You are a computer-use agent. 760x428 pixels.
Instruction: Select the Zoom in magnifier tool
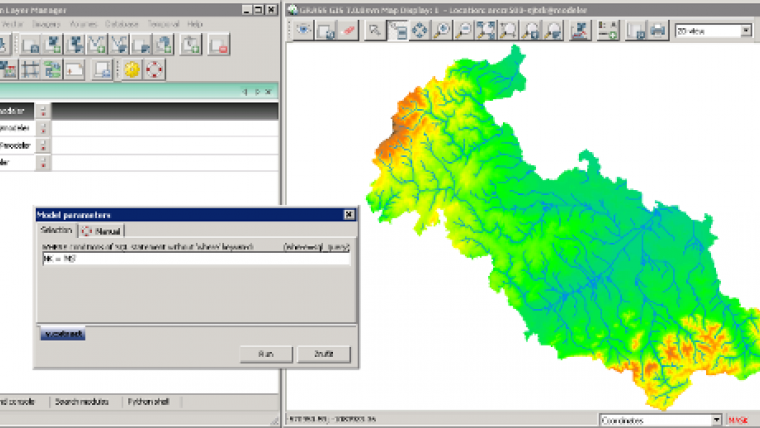click(442, 31)
